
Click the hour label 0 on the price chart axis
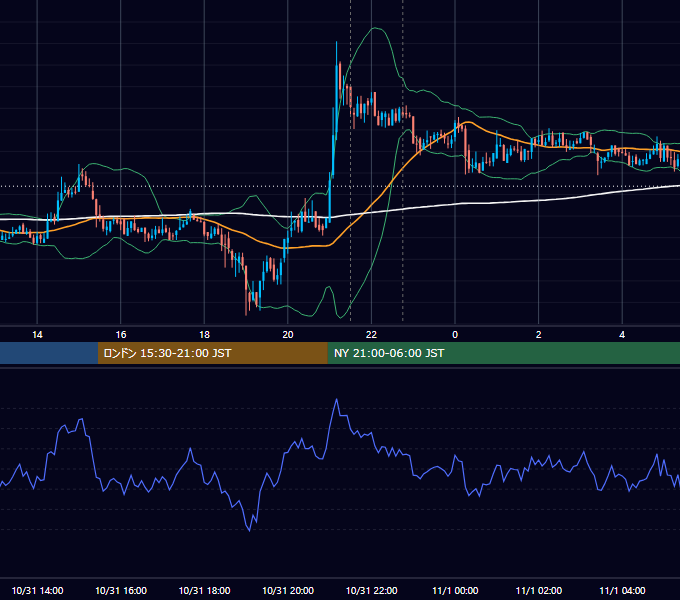pos(455,335)
